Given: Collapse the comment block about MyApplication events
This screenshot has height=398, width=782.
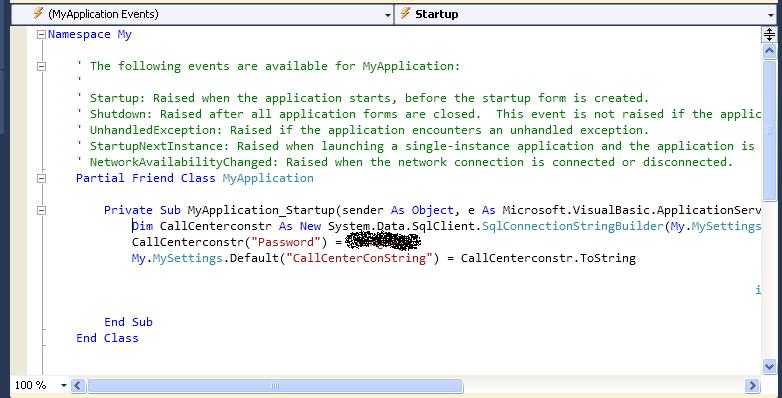Looking at the screenshot, I should [x=41, y=66].
